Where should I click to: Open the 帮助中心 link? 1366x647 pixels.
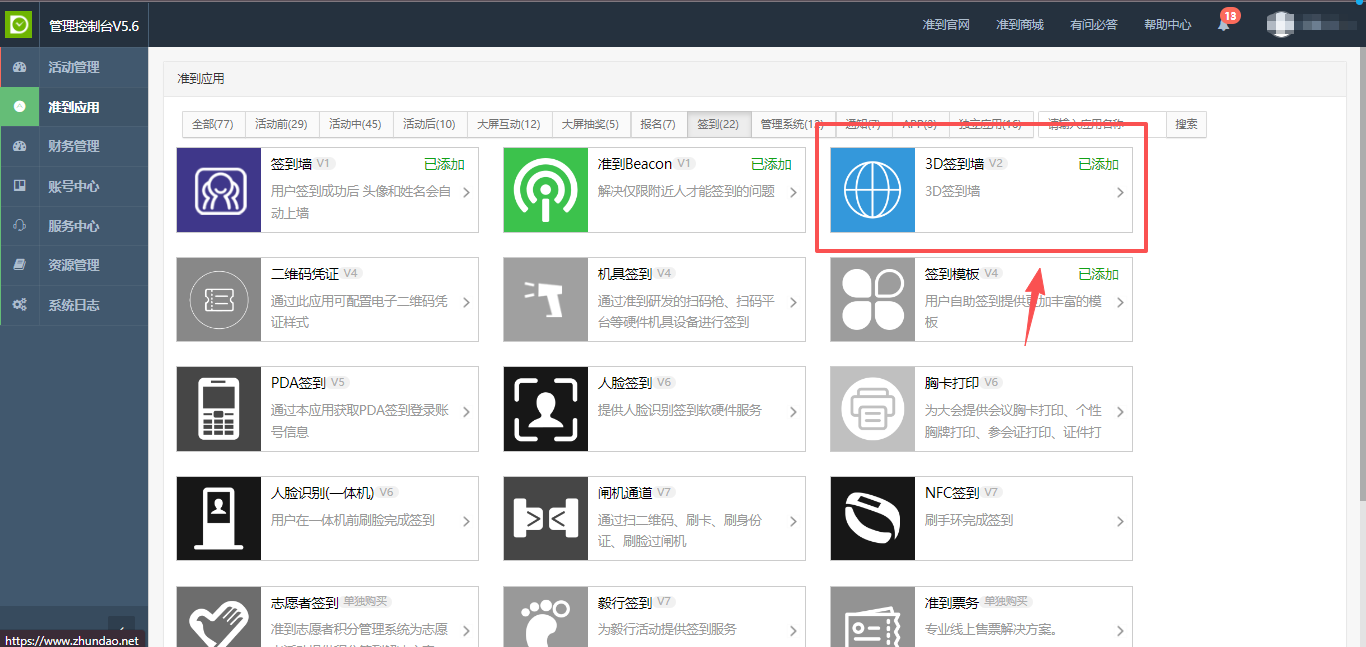[1167, 24]
